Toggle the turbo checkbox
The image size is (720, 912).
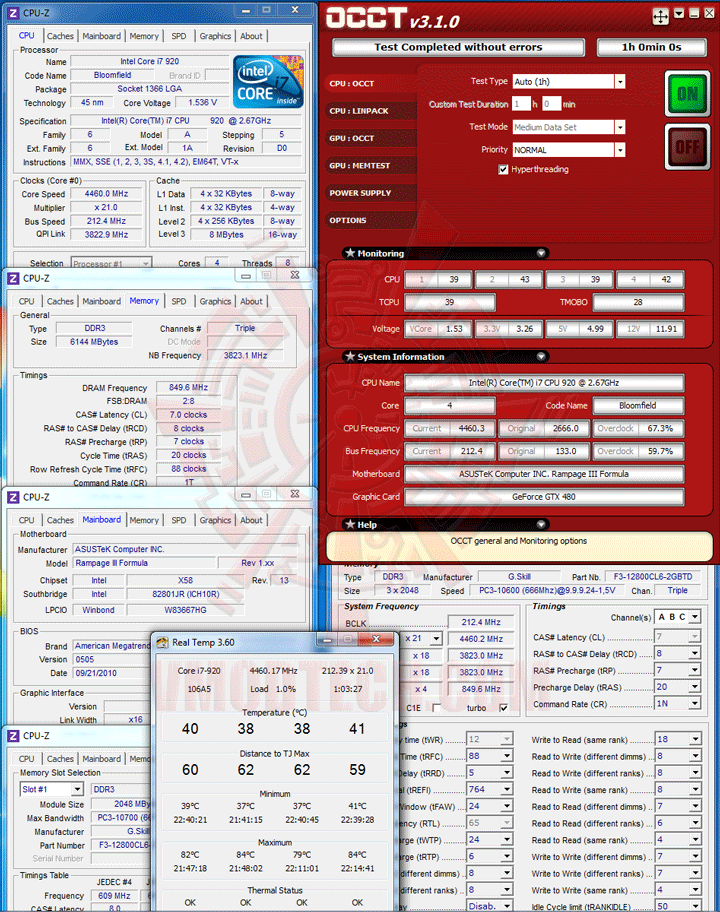pyautogui.click(x=504, y=707)
